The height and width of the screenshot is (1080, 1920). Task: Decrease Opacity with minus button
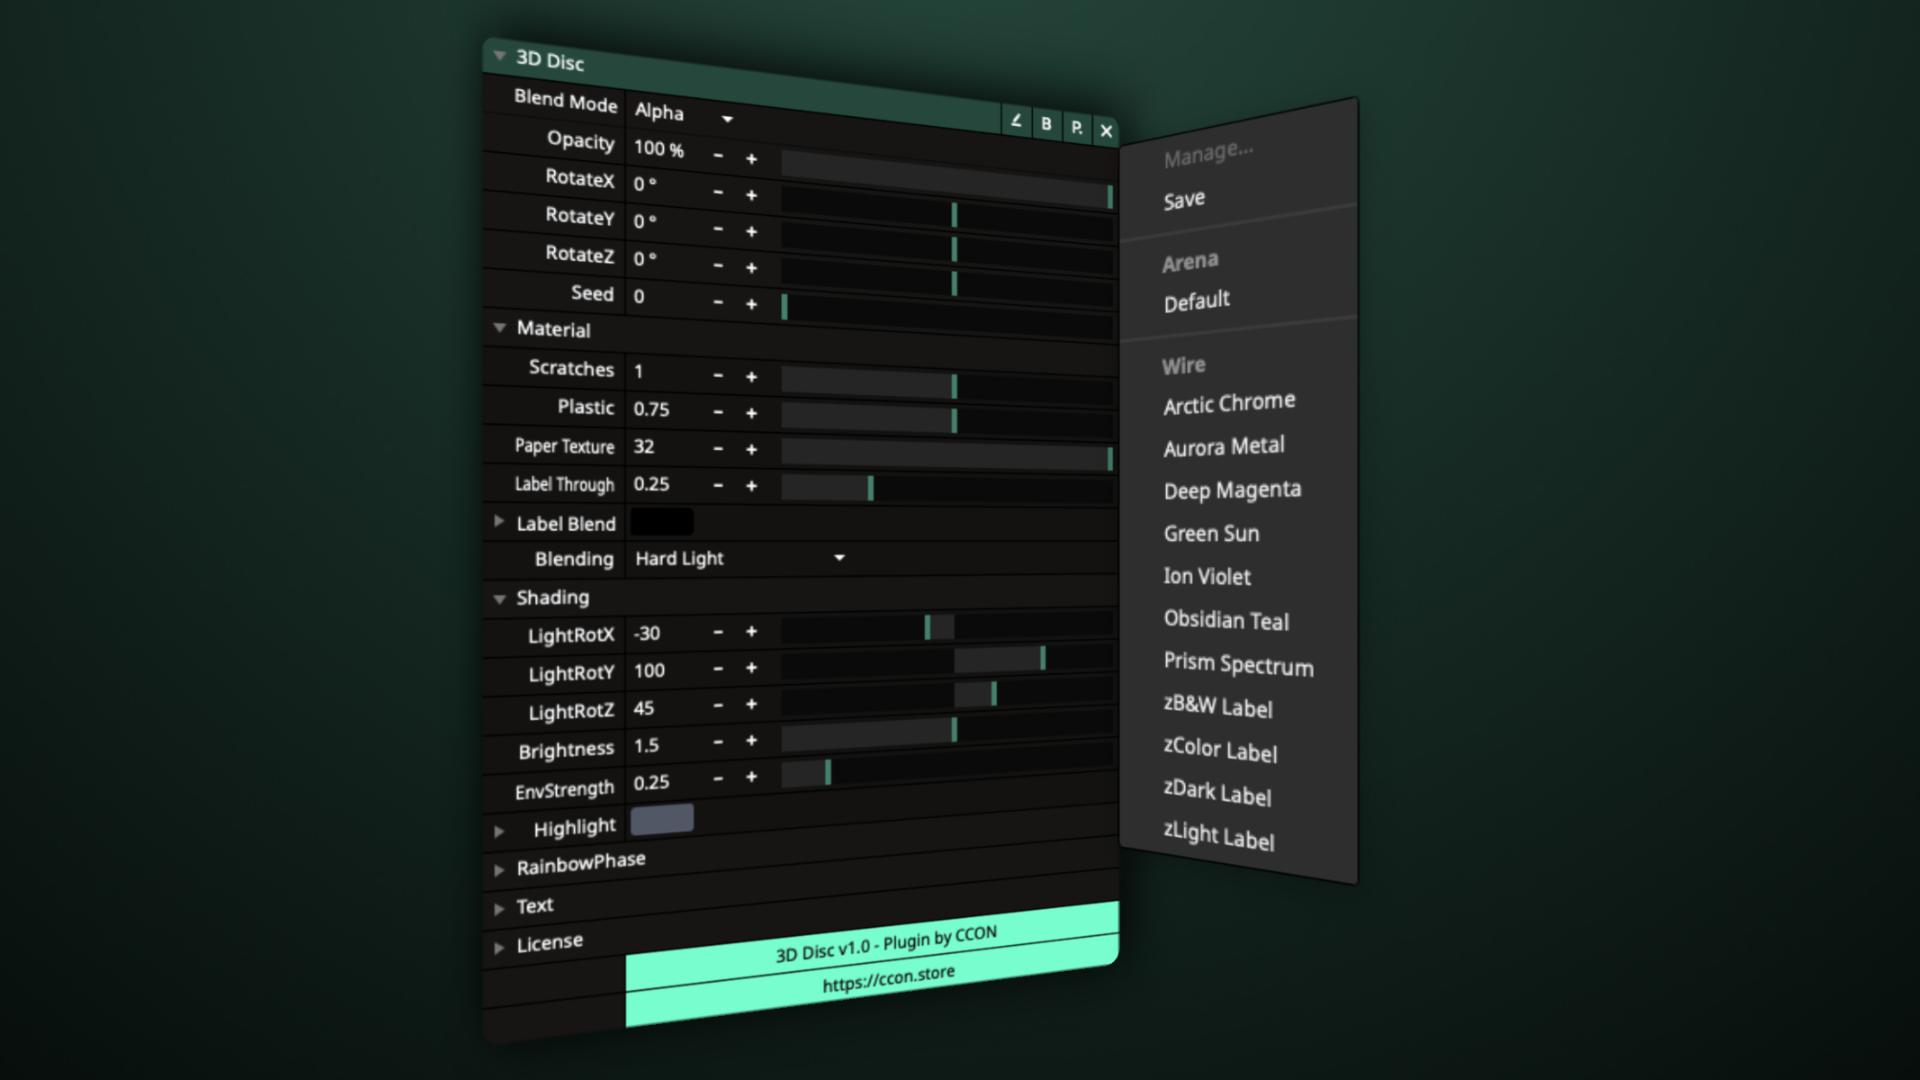(718, 155)
